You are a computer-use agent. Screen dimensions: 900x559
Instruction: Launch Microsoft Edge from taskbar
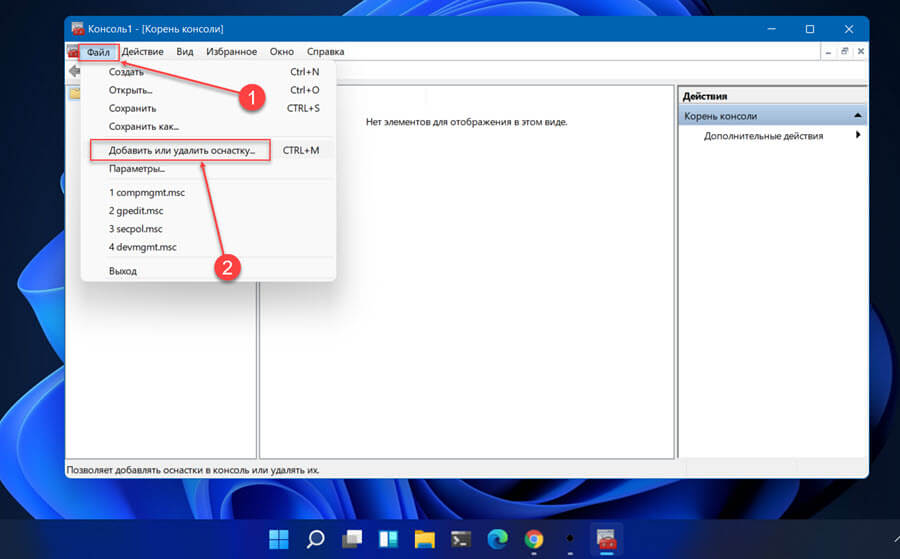[497, 539]
